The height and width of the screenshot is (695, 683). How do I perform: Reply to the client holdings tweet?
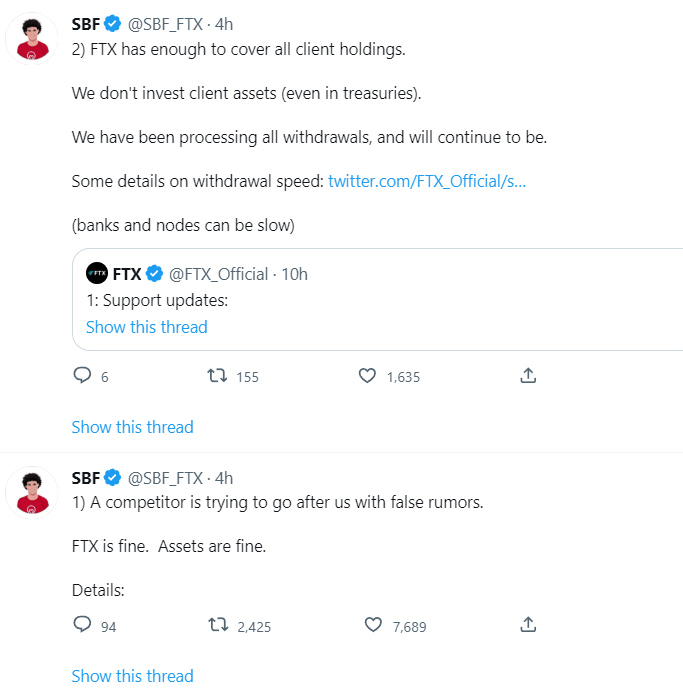tap(82, 376)
